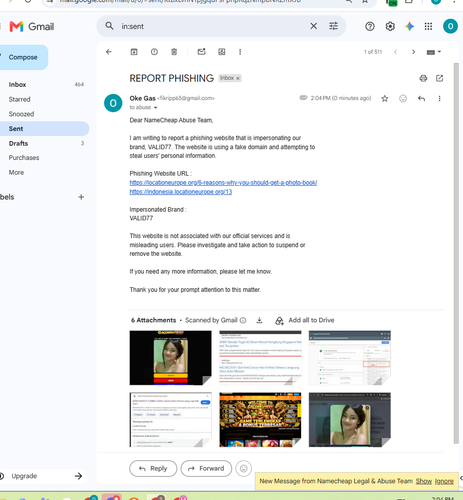Image resolution: width=463 pixels, height=500 pixels.
Task: Show search options filter icon
Action: pyautogui.click(x=333, y=26)
